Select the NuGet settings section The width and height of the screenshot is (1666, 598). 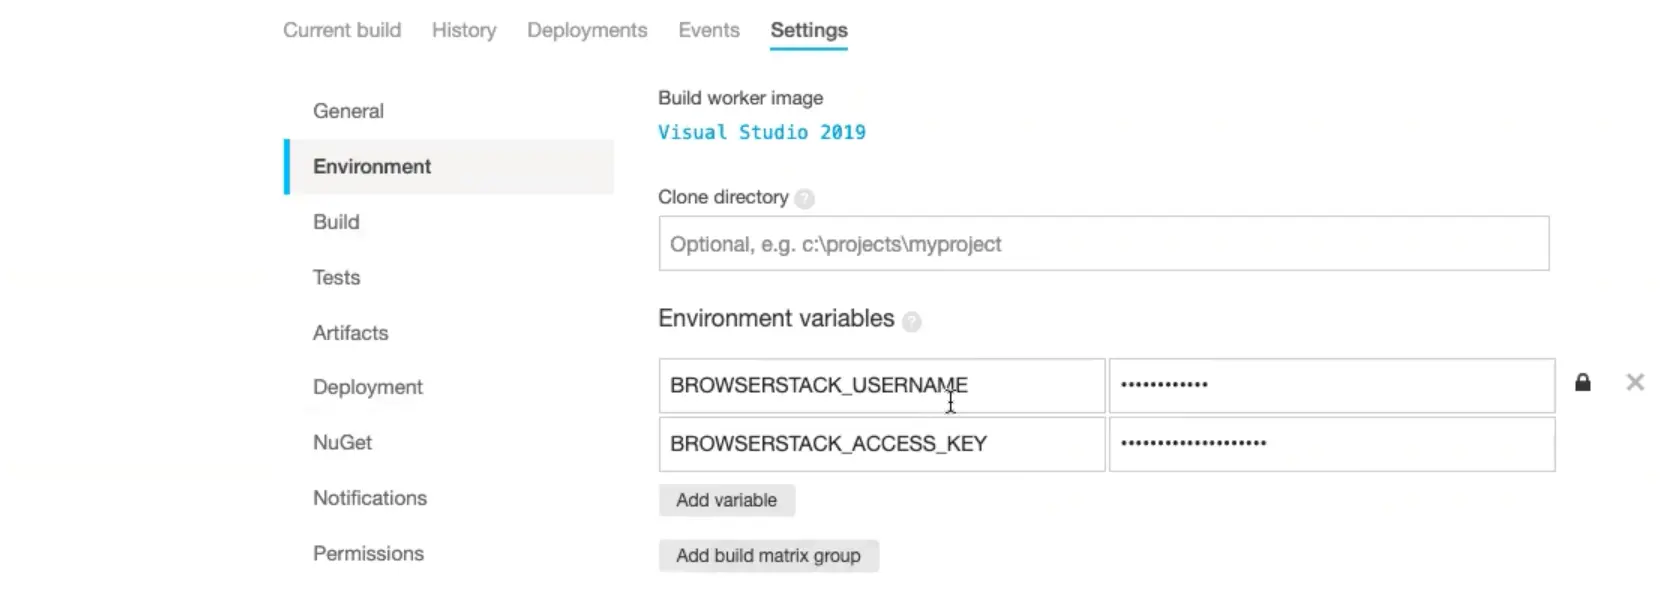pyautogui.click(x=342, y=442)
